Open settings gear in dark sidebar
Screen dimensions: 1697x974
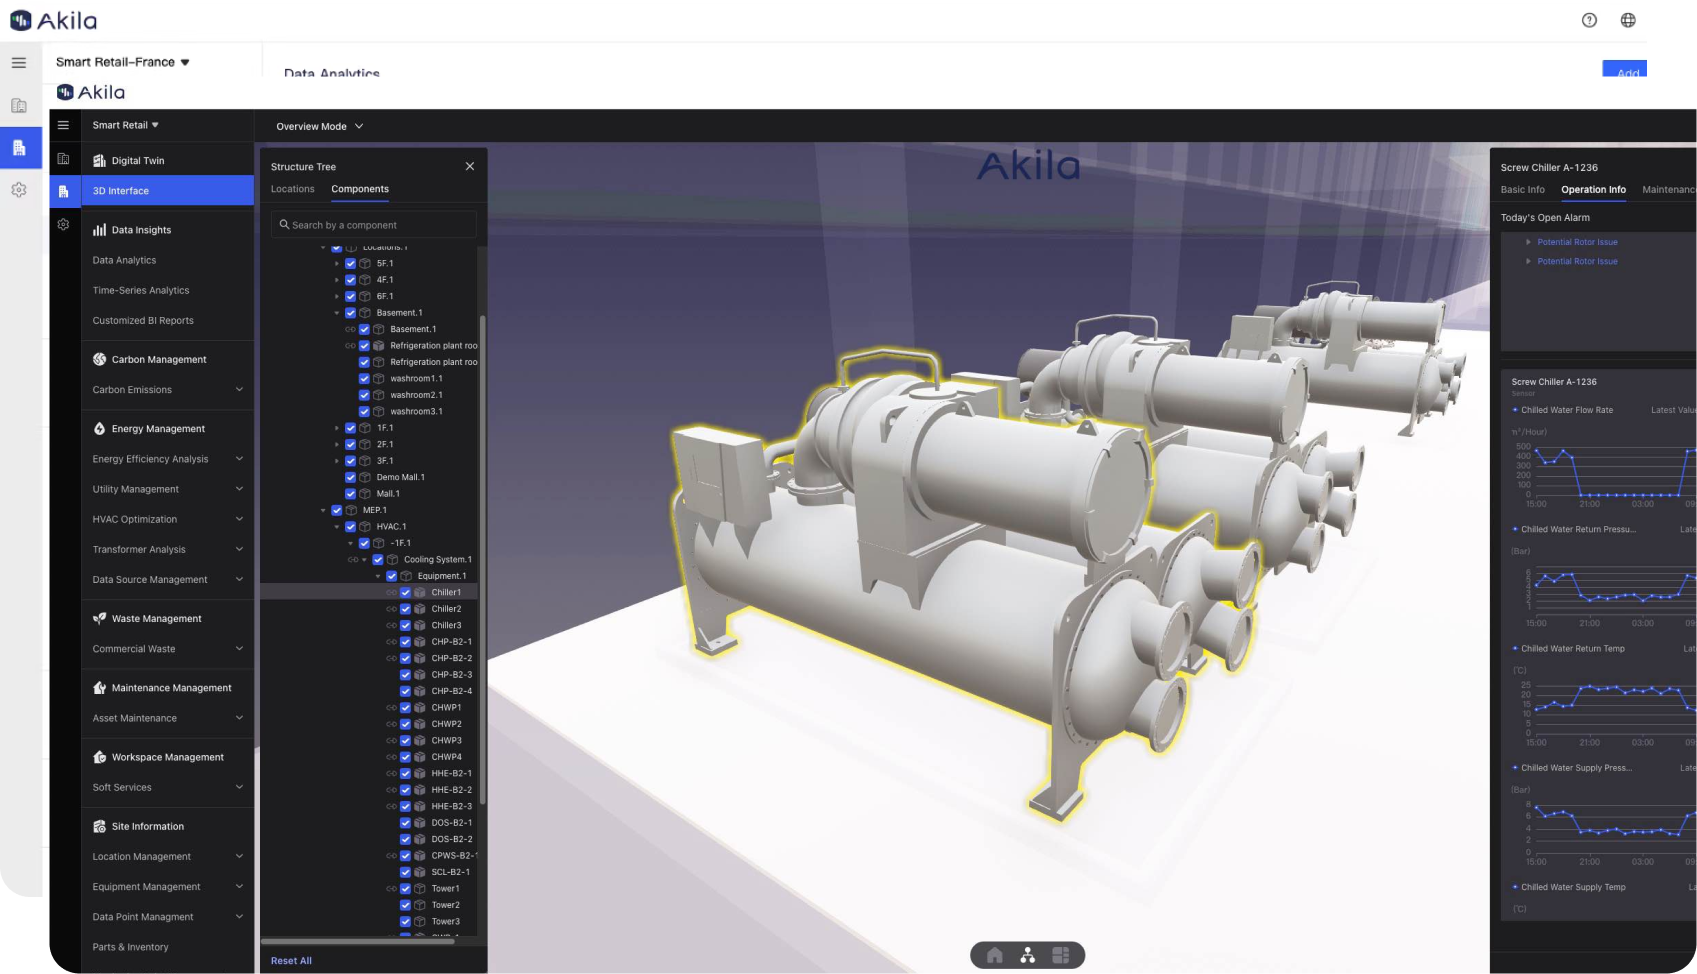pyautogui.click(x=63, y=225)
